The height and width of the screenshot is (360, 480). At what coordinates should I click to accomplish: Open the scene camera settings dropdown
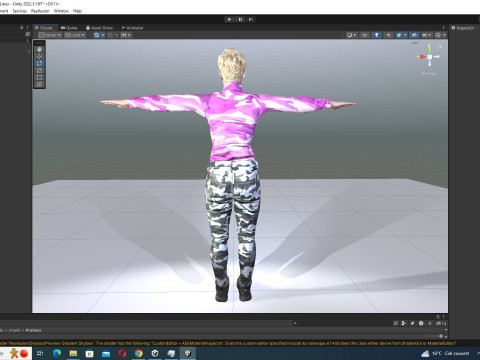[427, 35]
